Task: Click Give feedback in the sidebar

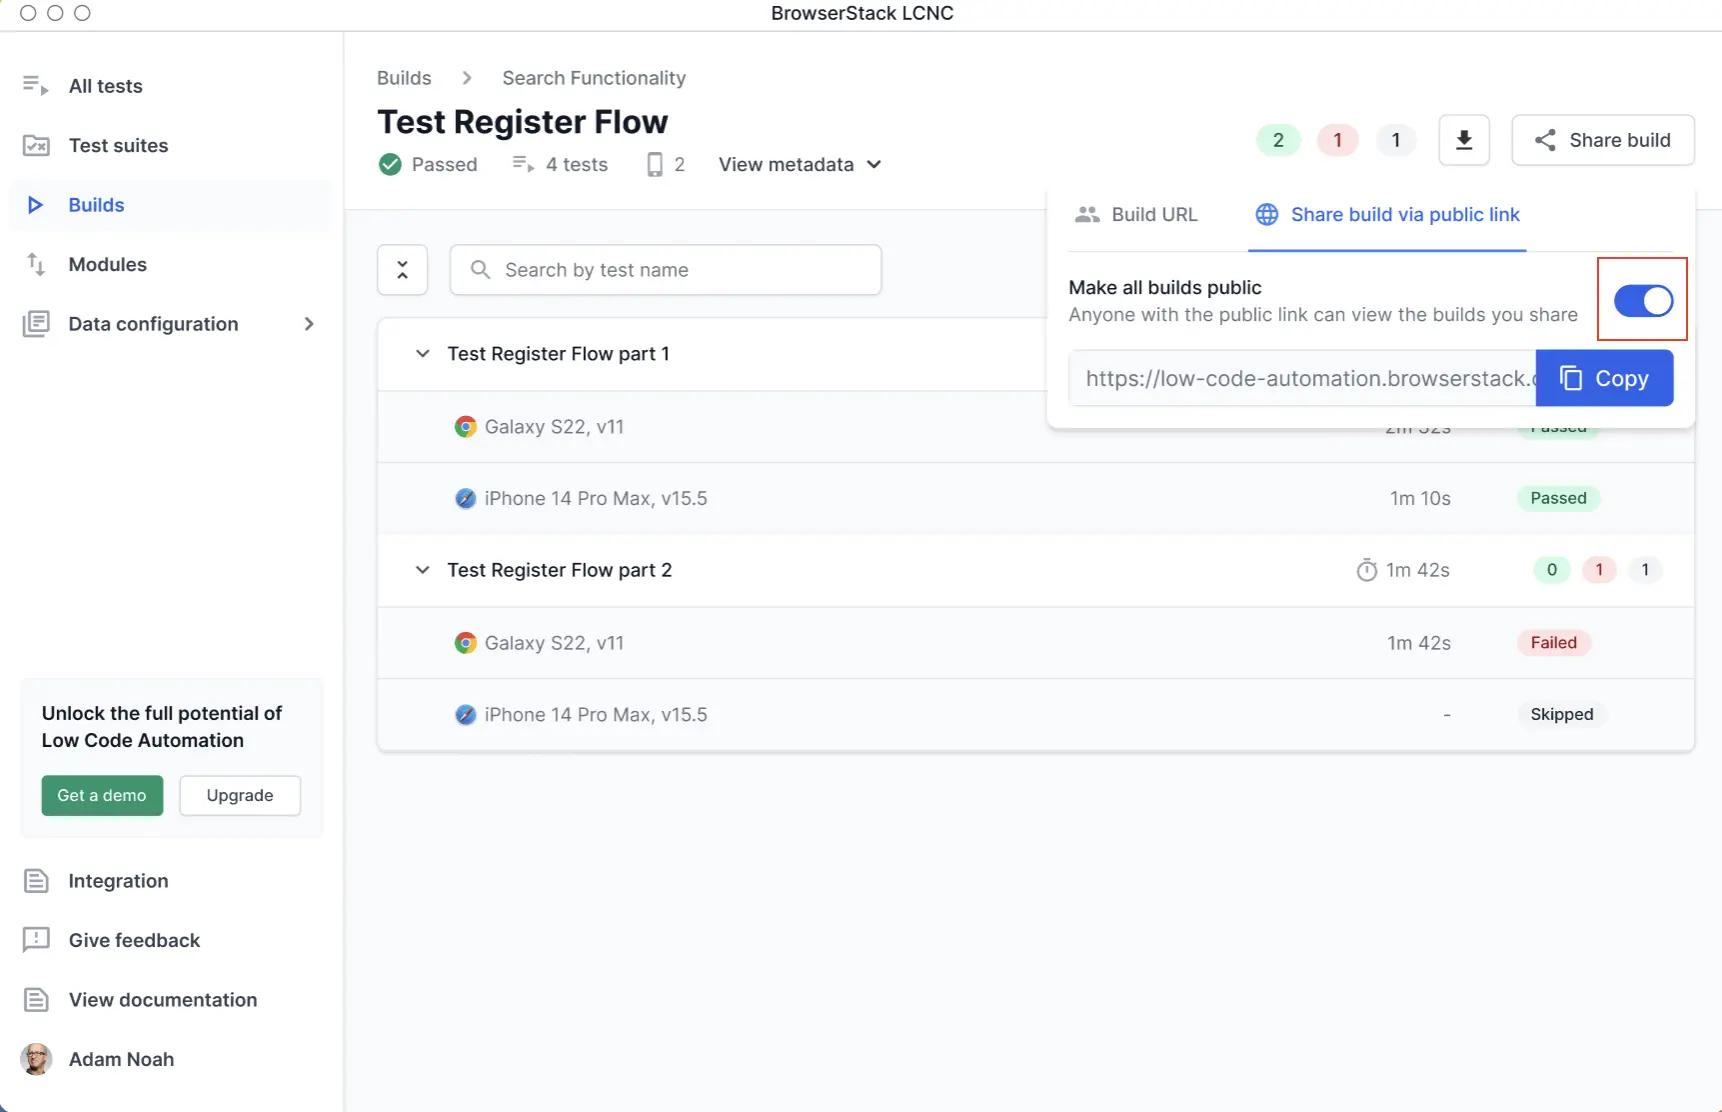Action: point(134,940)
